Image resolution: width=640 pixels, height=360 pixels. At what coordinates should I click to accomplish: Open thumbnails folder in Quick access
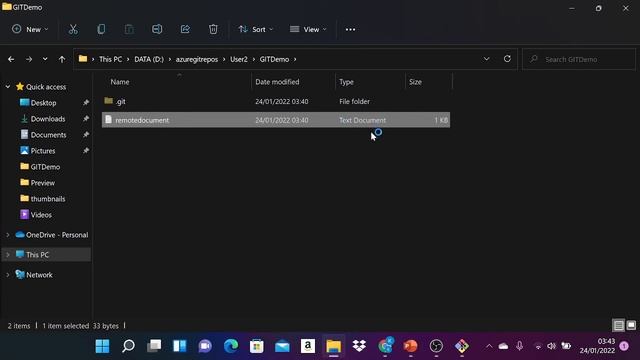click(x=48, y=199)
